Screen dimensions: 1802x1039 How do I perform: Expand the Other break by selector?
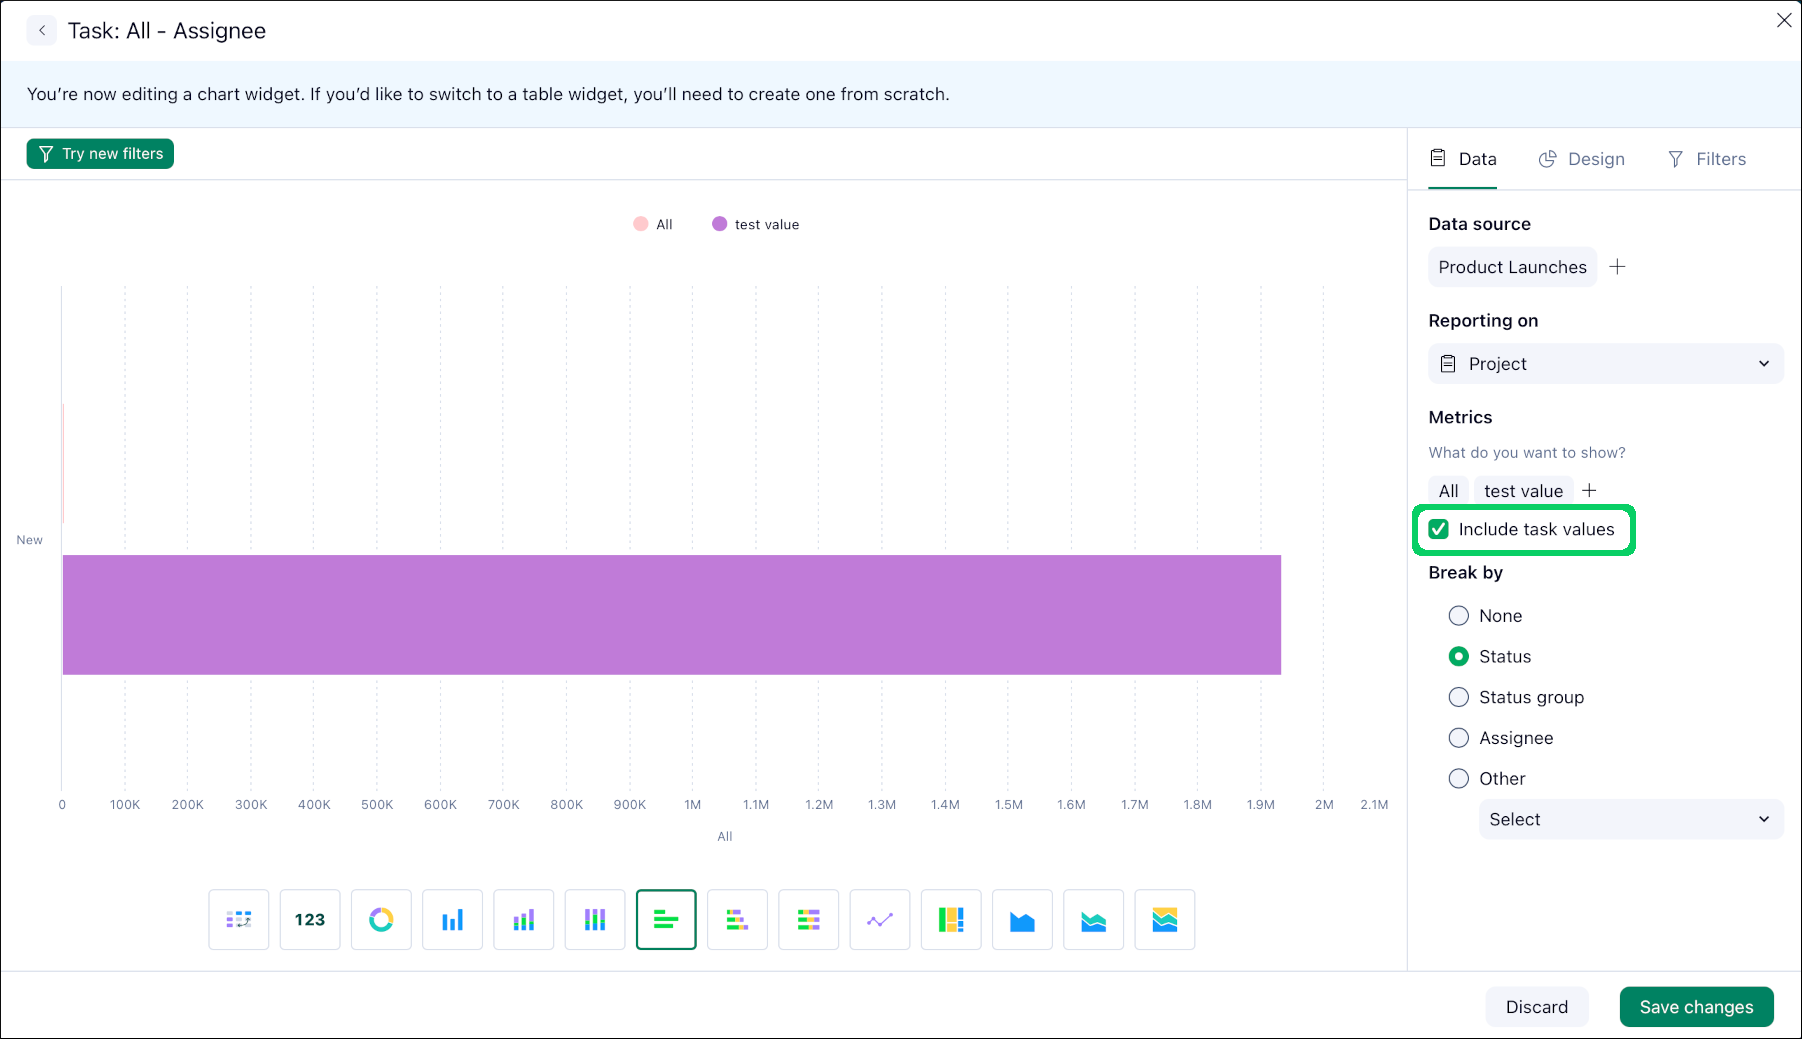(x=1459, y=778)
